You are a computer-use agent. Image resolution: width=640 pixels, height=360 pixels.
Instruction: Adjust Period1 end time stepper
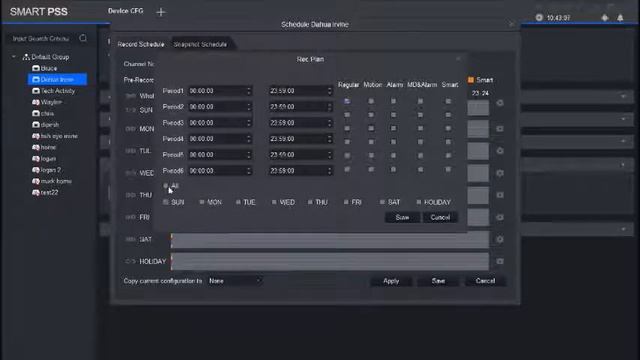(x=329, y=91)
